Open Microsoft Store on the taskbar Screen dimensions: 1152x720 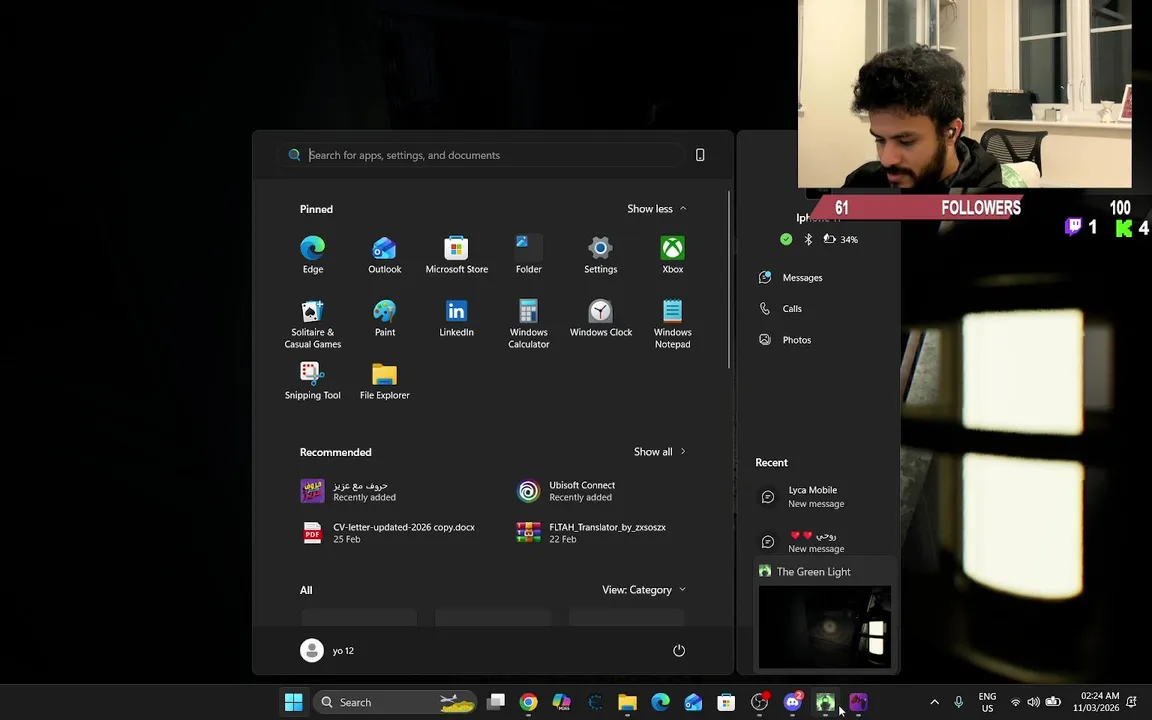[x=726, y=702]
